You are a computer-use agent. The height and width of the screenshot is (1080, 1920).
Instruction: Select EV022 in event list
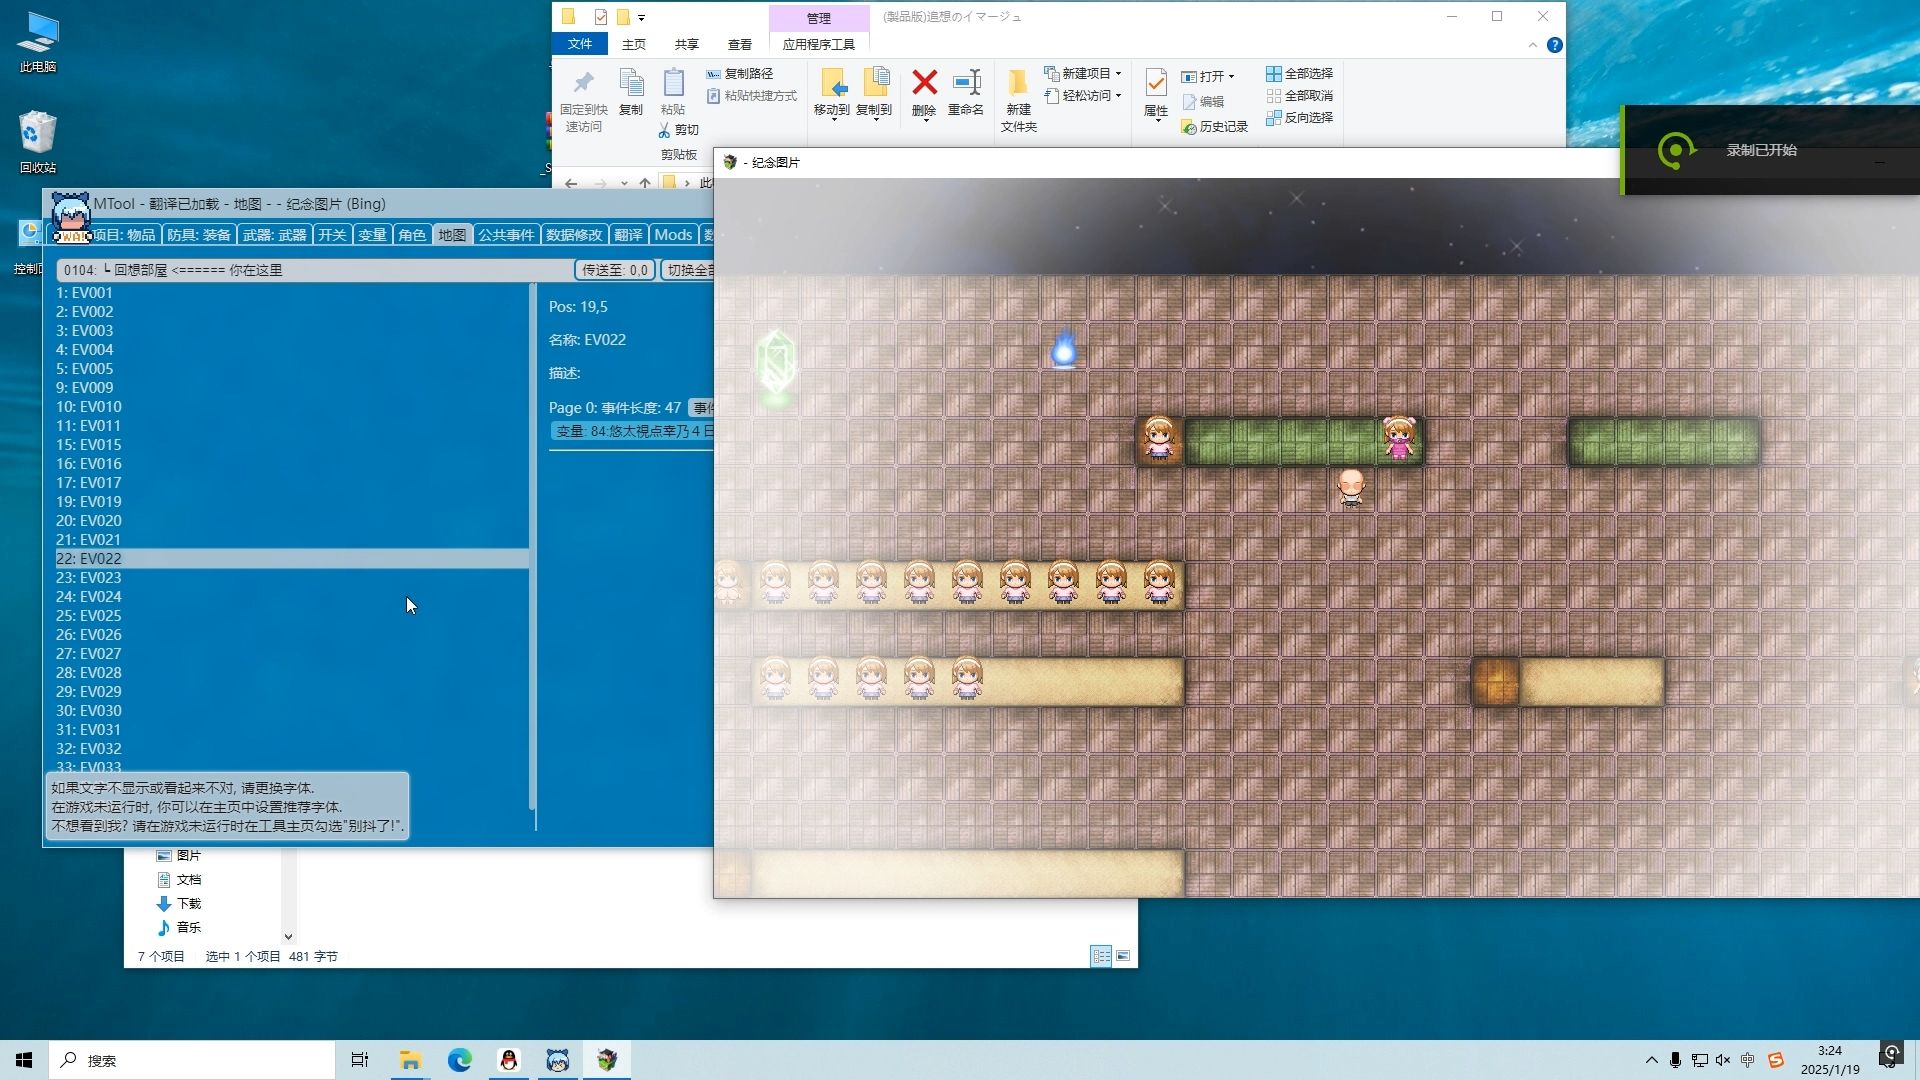click(292, 559)
